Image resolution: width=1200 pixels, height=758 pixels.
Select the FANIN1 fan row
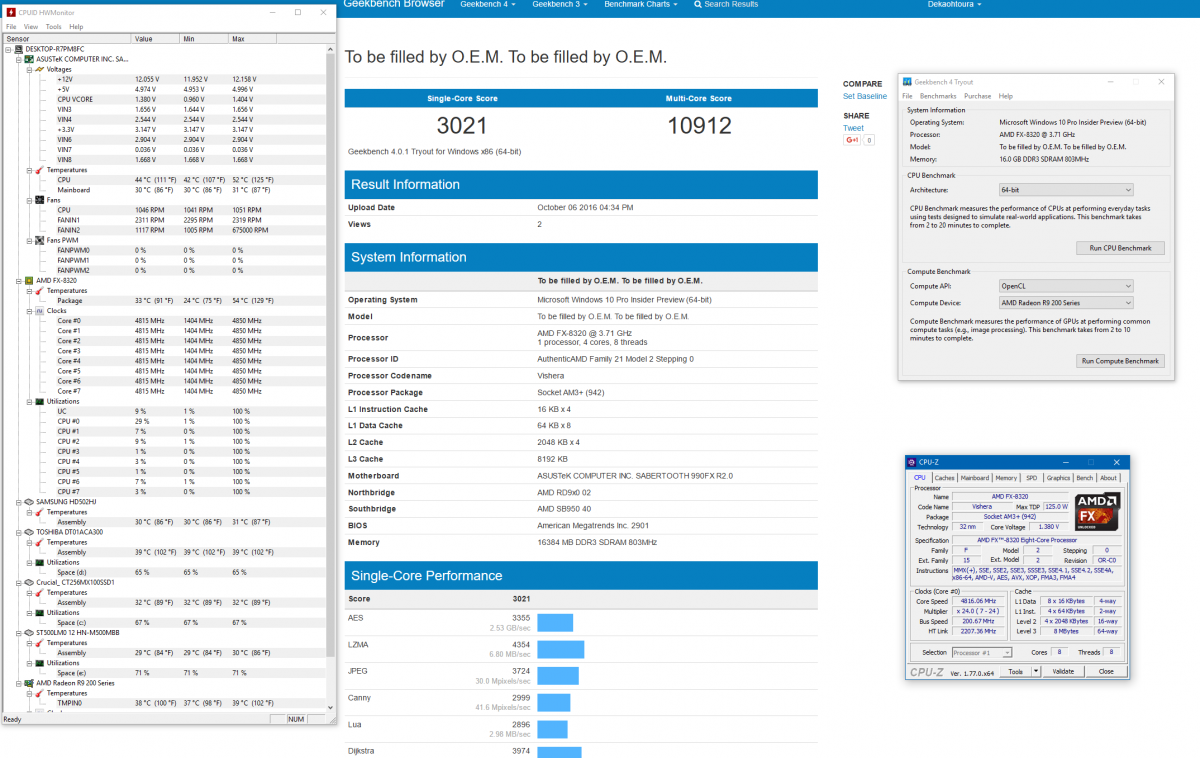coord(165,220)
